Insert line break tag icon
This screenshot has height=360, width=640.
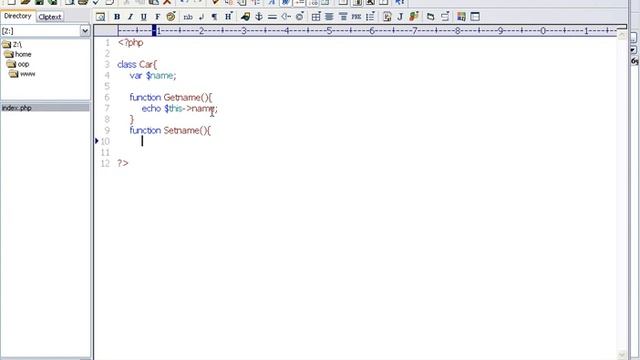point(201,17)
